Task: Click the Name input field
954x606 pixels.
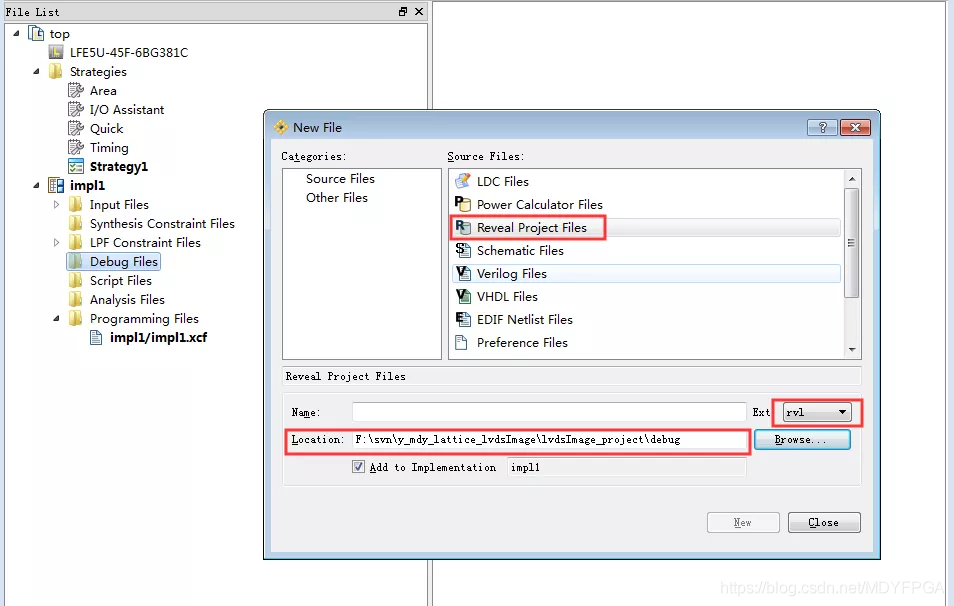Action: pos(549,412)
